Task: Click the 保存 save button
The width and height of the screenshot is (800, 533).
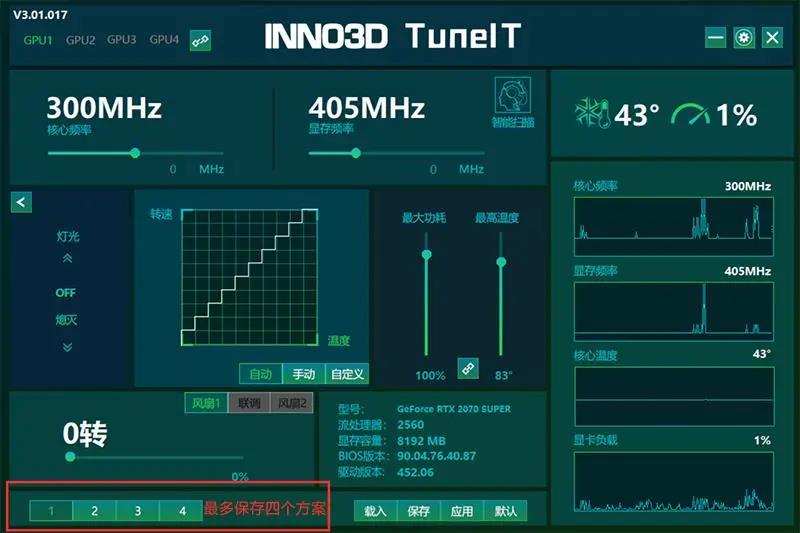Action: (x=418, y=511)
